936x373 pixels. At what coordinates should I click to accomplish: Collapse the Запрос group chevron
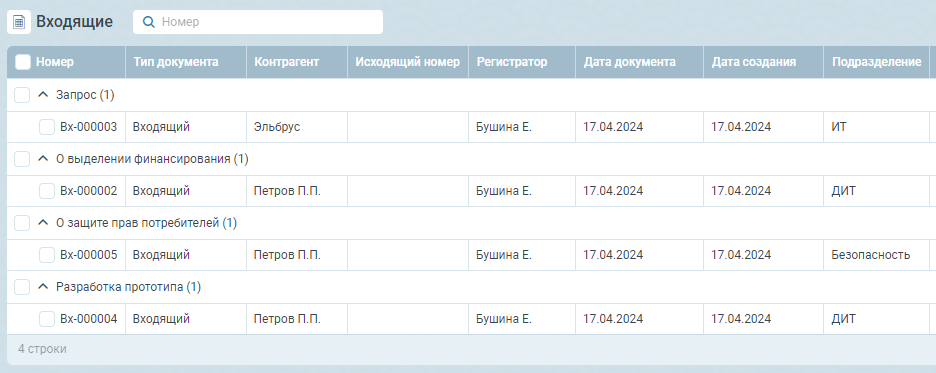(x=42, y=95)
